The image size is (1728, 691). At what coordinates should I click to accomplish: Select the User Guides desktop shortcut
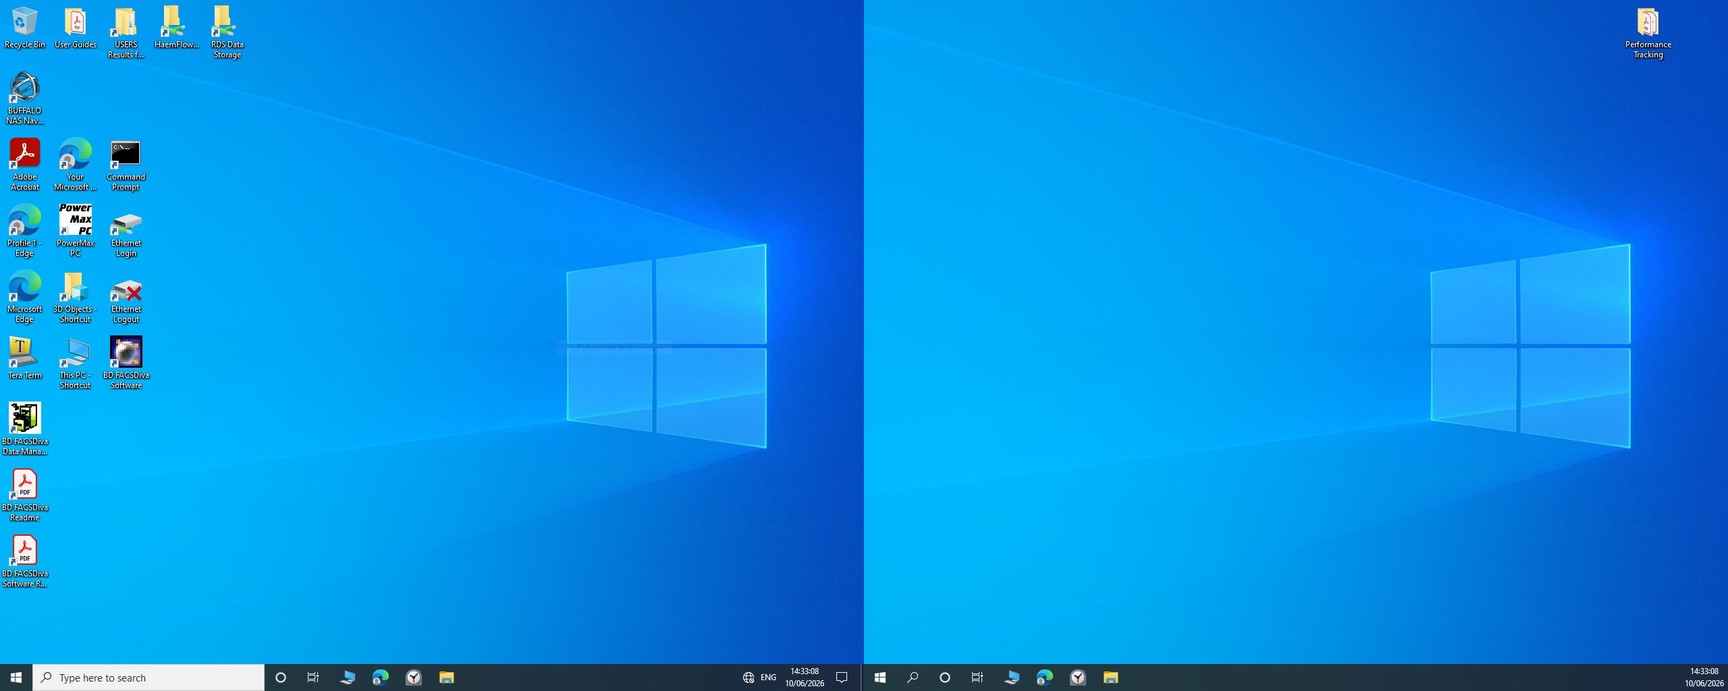coord(76,28)
